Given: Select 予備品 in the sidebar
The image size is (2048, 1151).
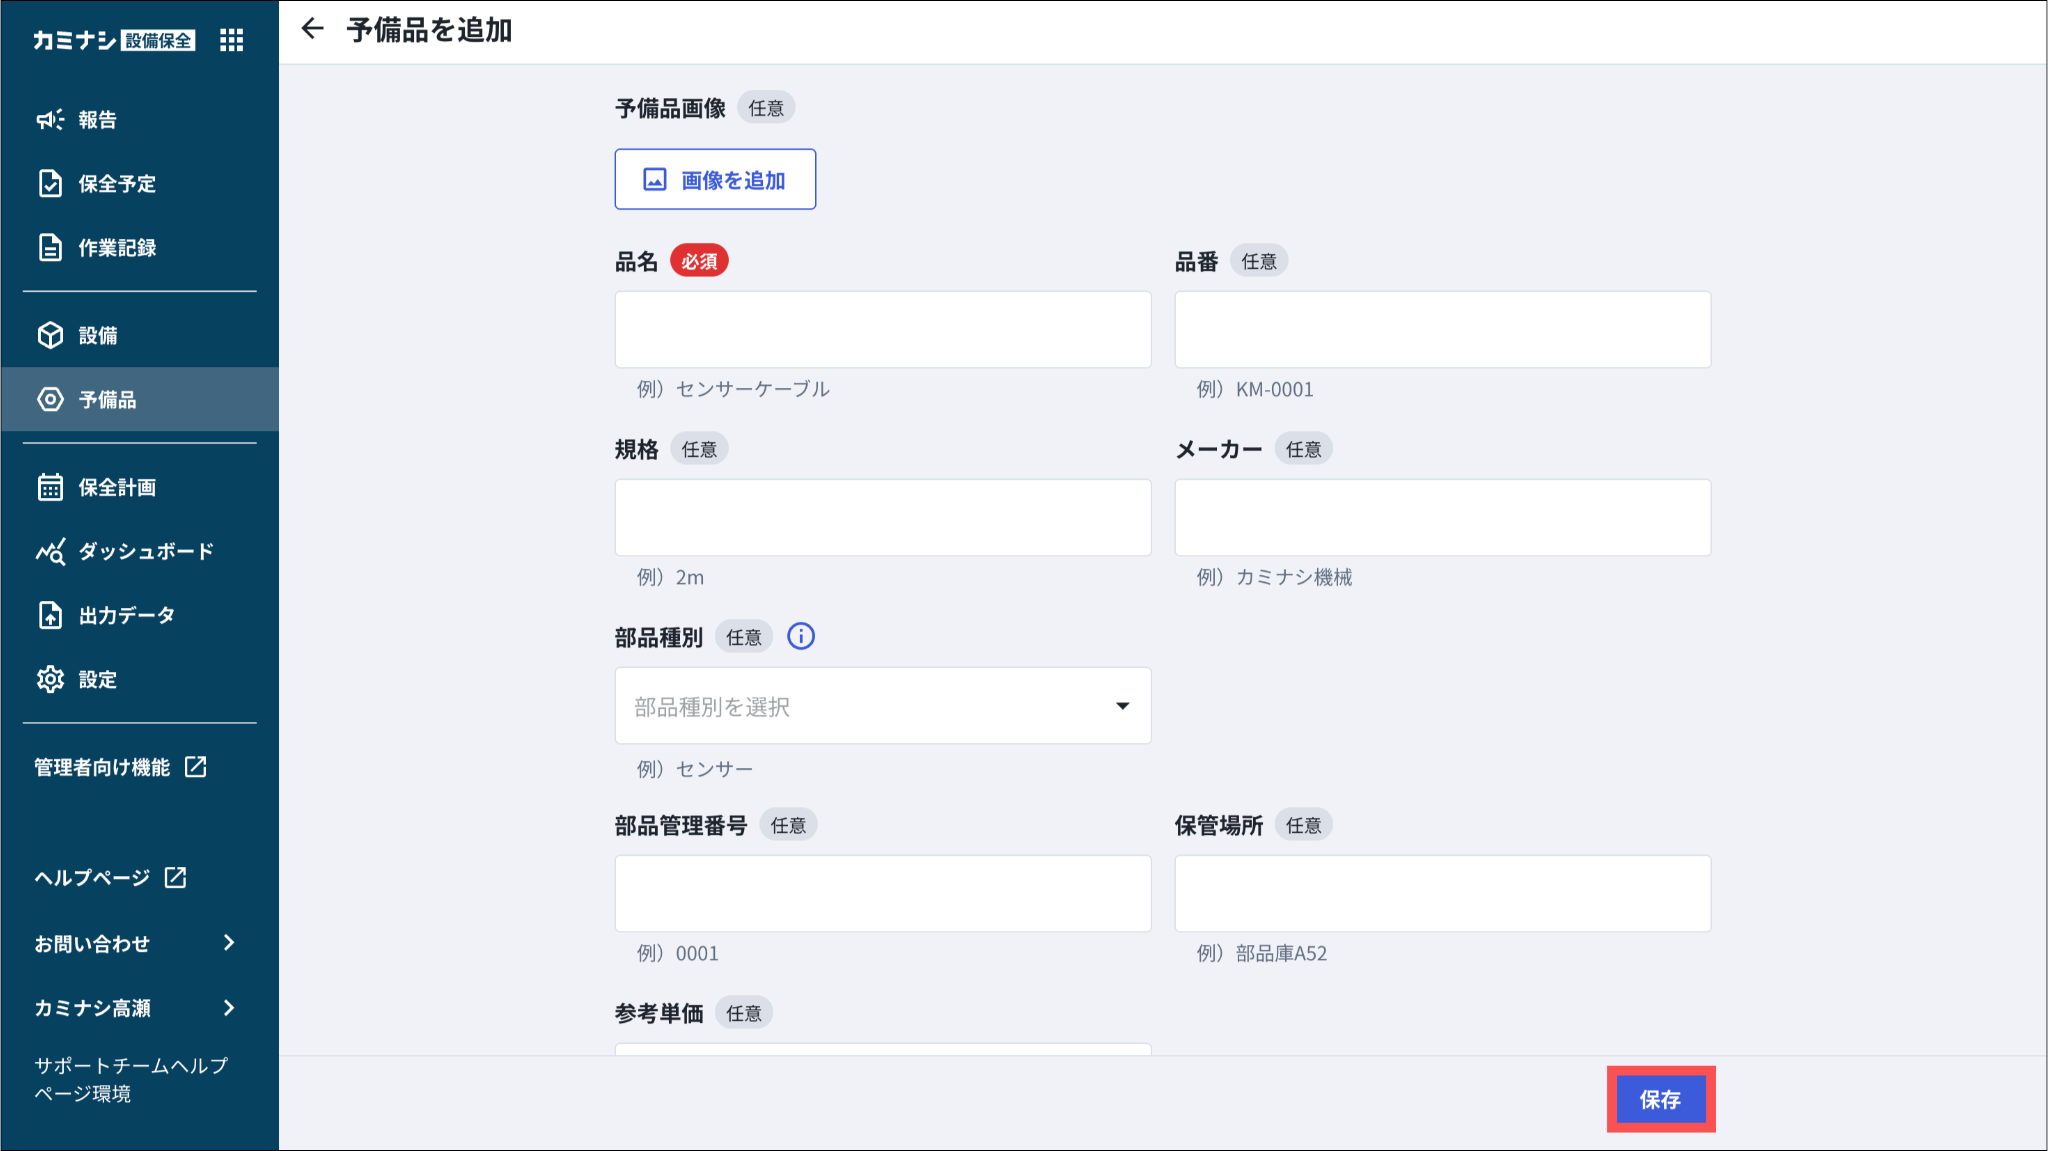Looking at the screenshot, I should (107, 400).
